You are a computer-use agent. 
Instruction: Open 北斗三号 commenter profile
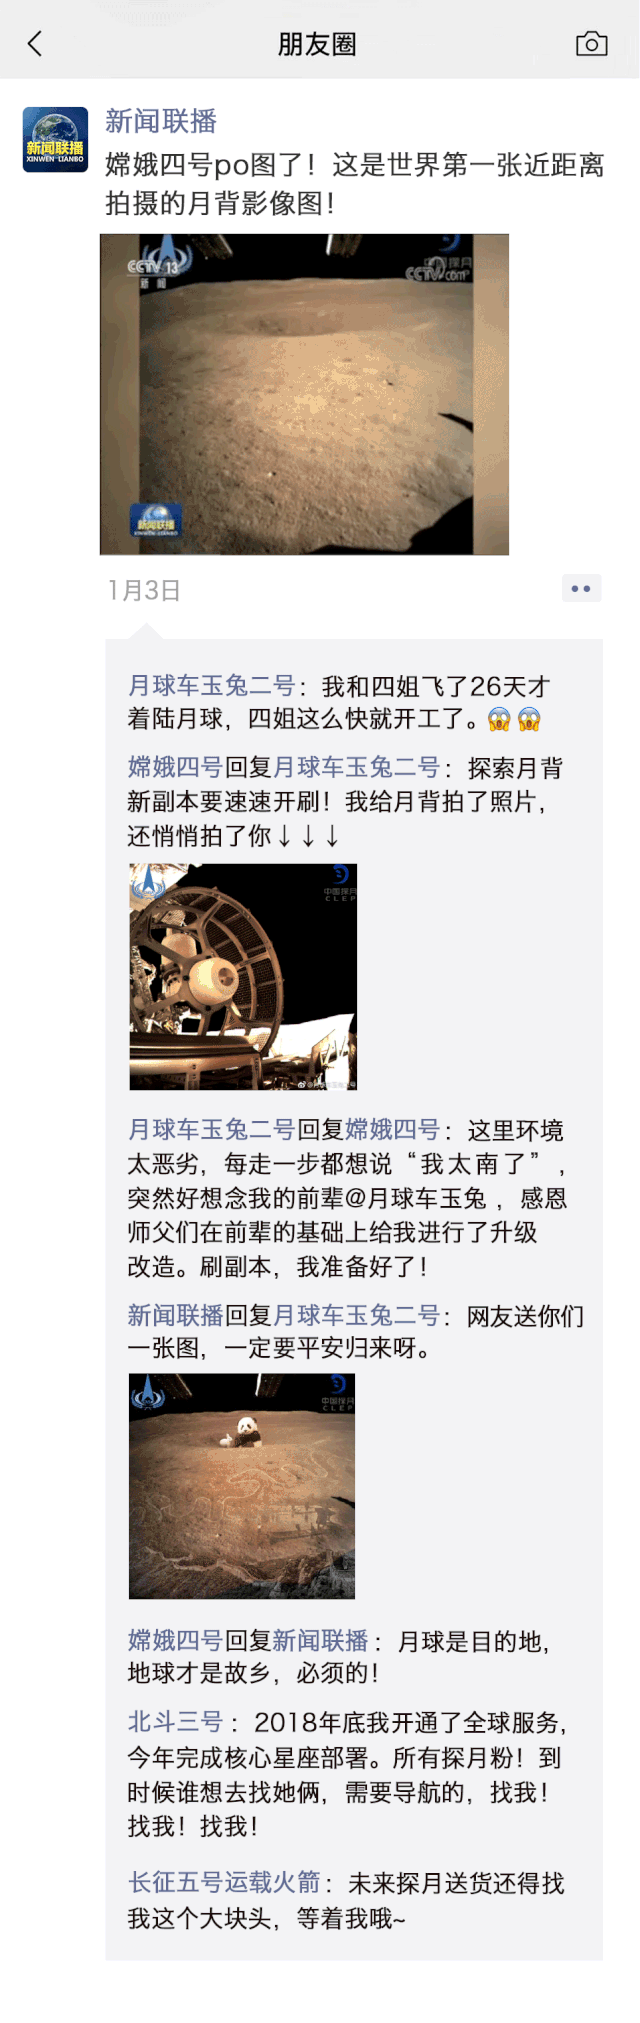[x=175, y=1722]
